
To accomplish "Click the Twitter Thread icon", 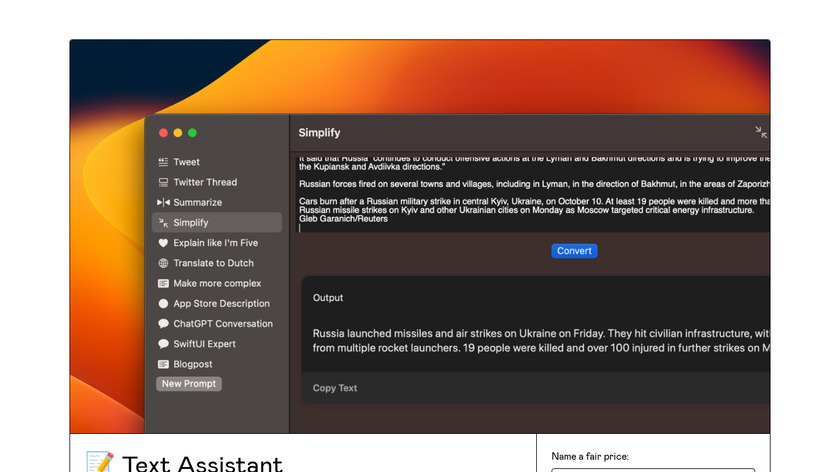I will pos(163,182).
